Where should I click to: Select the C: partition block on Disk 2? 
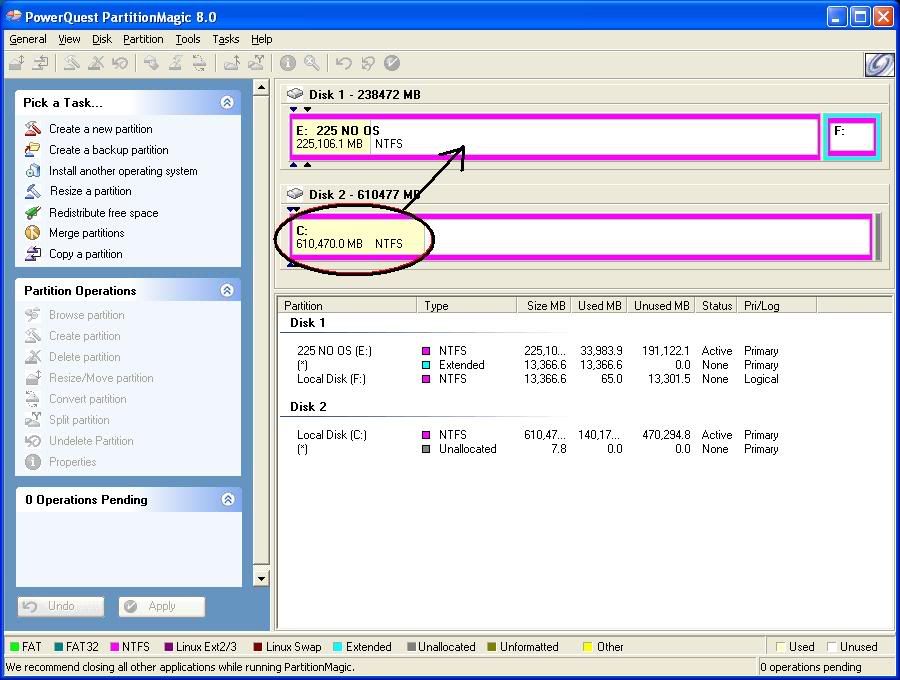click(581, 236)
